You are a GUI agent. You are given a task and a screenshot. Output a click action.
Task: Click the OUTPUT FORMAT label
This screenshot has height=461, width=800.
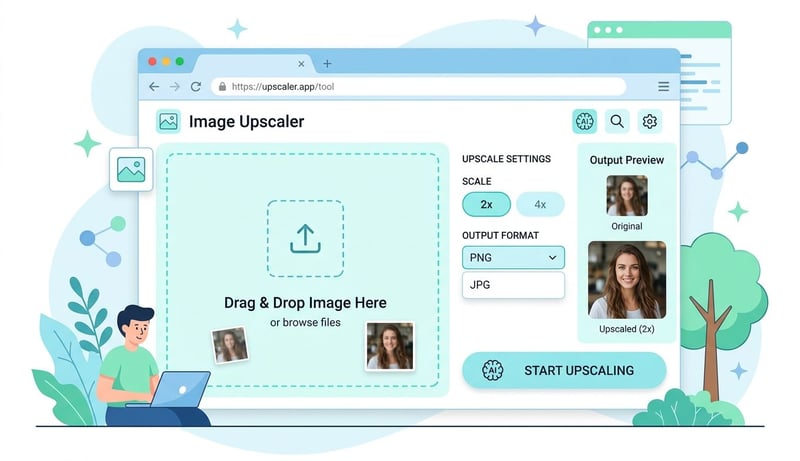pyautogui.click(x=501, y=236)
